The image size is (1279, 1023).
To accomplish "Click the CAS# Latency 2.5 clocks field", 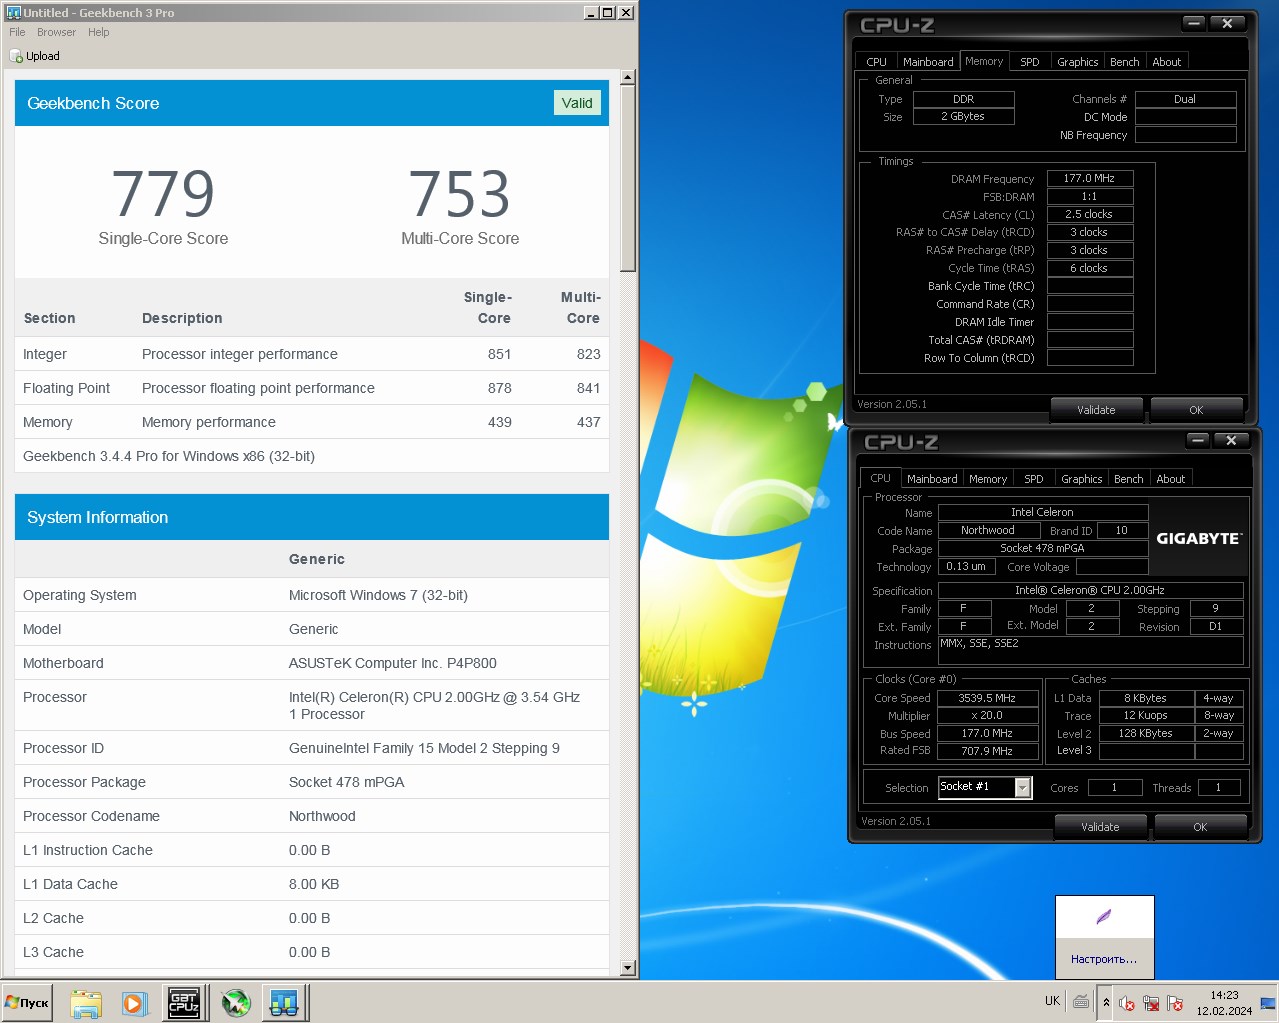I will pos(1089,214).
